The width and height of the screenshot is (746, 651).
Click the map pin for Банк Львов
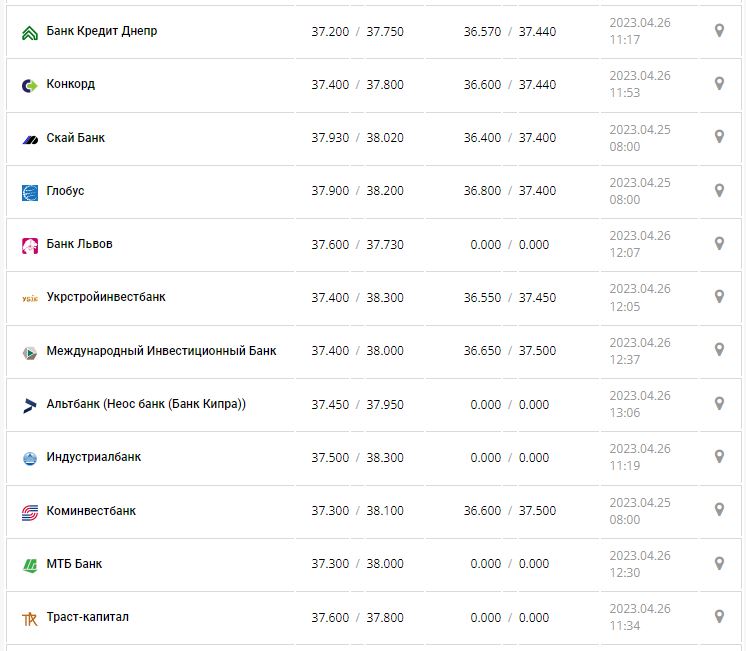pos(718,243)
